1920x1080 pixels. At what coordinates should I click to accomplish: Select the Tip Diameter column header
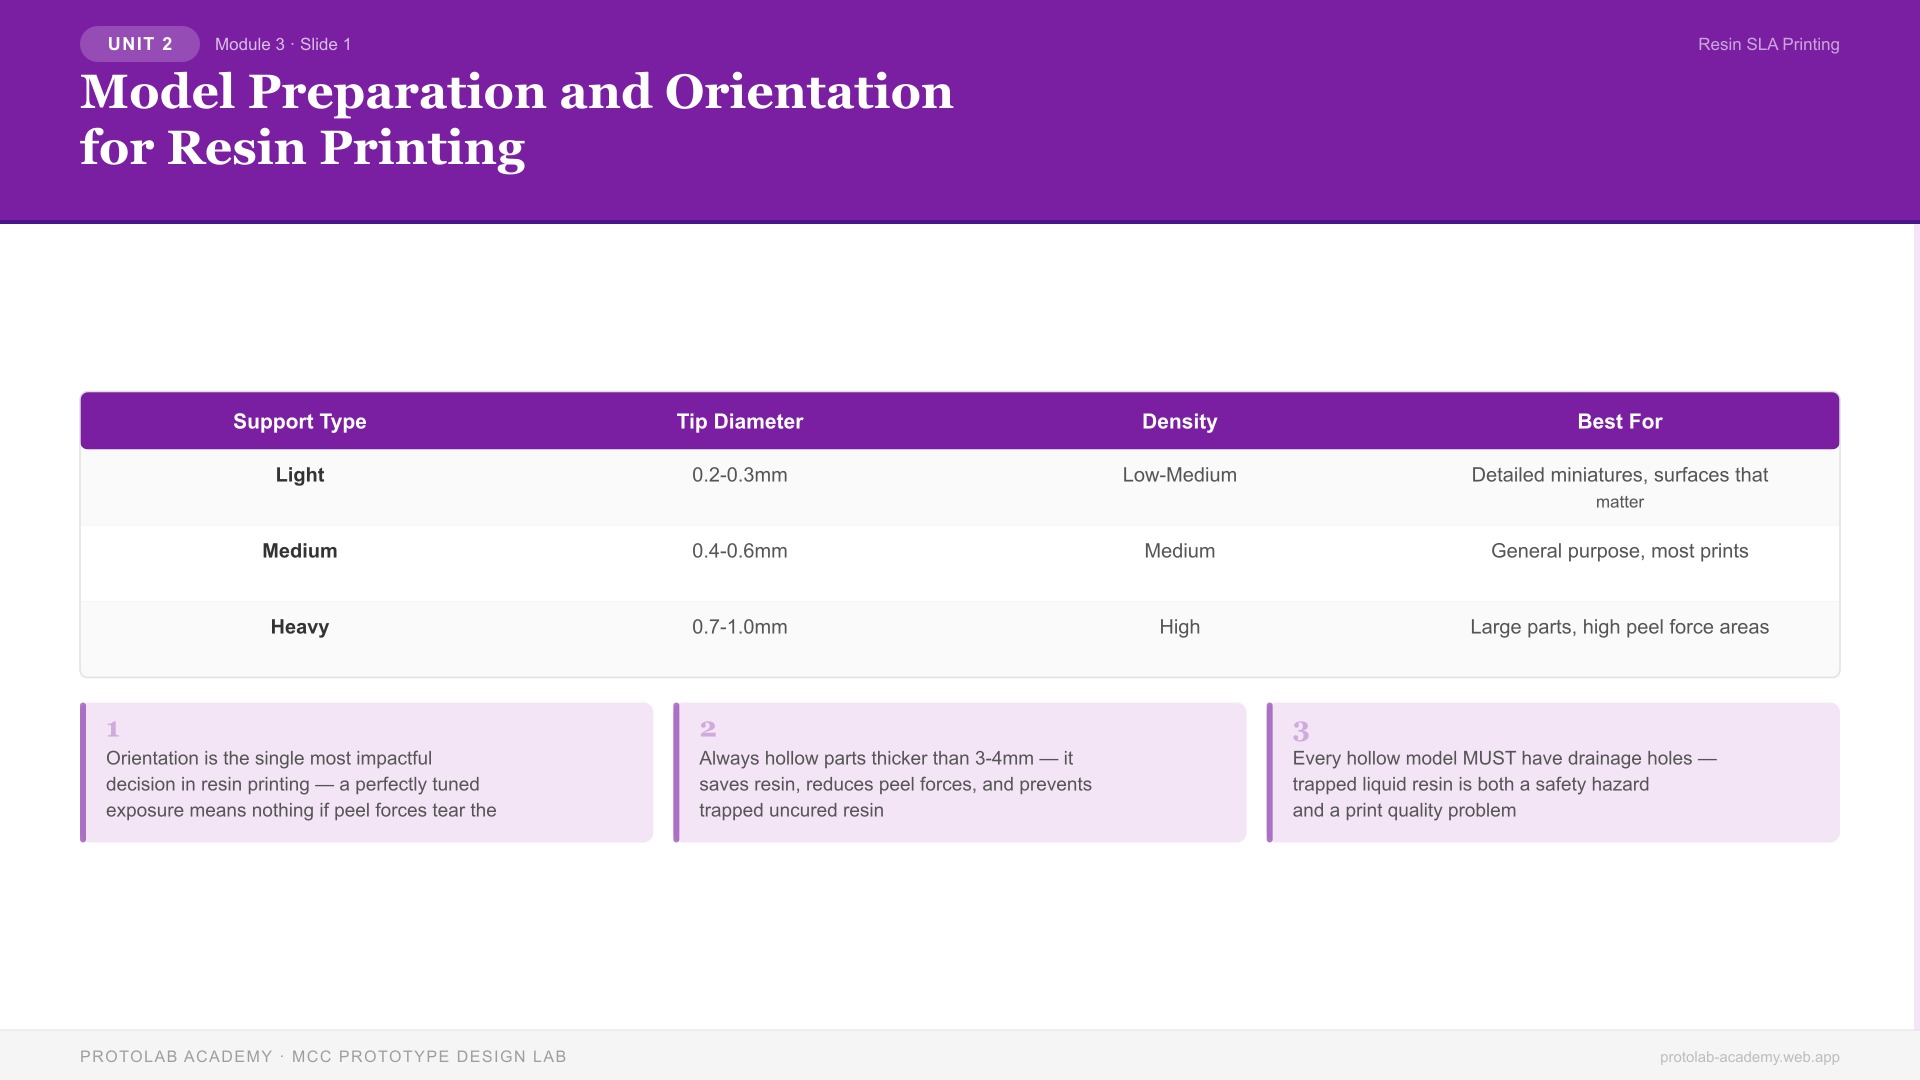click(740, 421)
